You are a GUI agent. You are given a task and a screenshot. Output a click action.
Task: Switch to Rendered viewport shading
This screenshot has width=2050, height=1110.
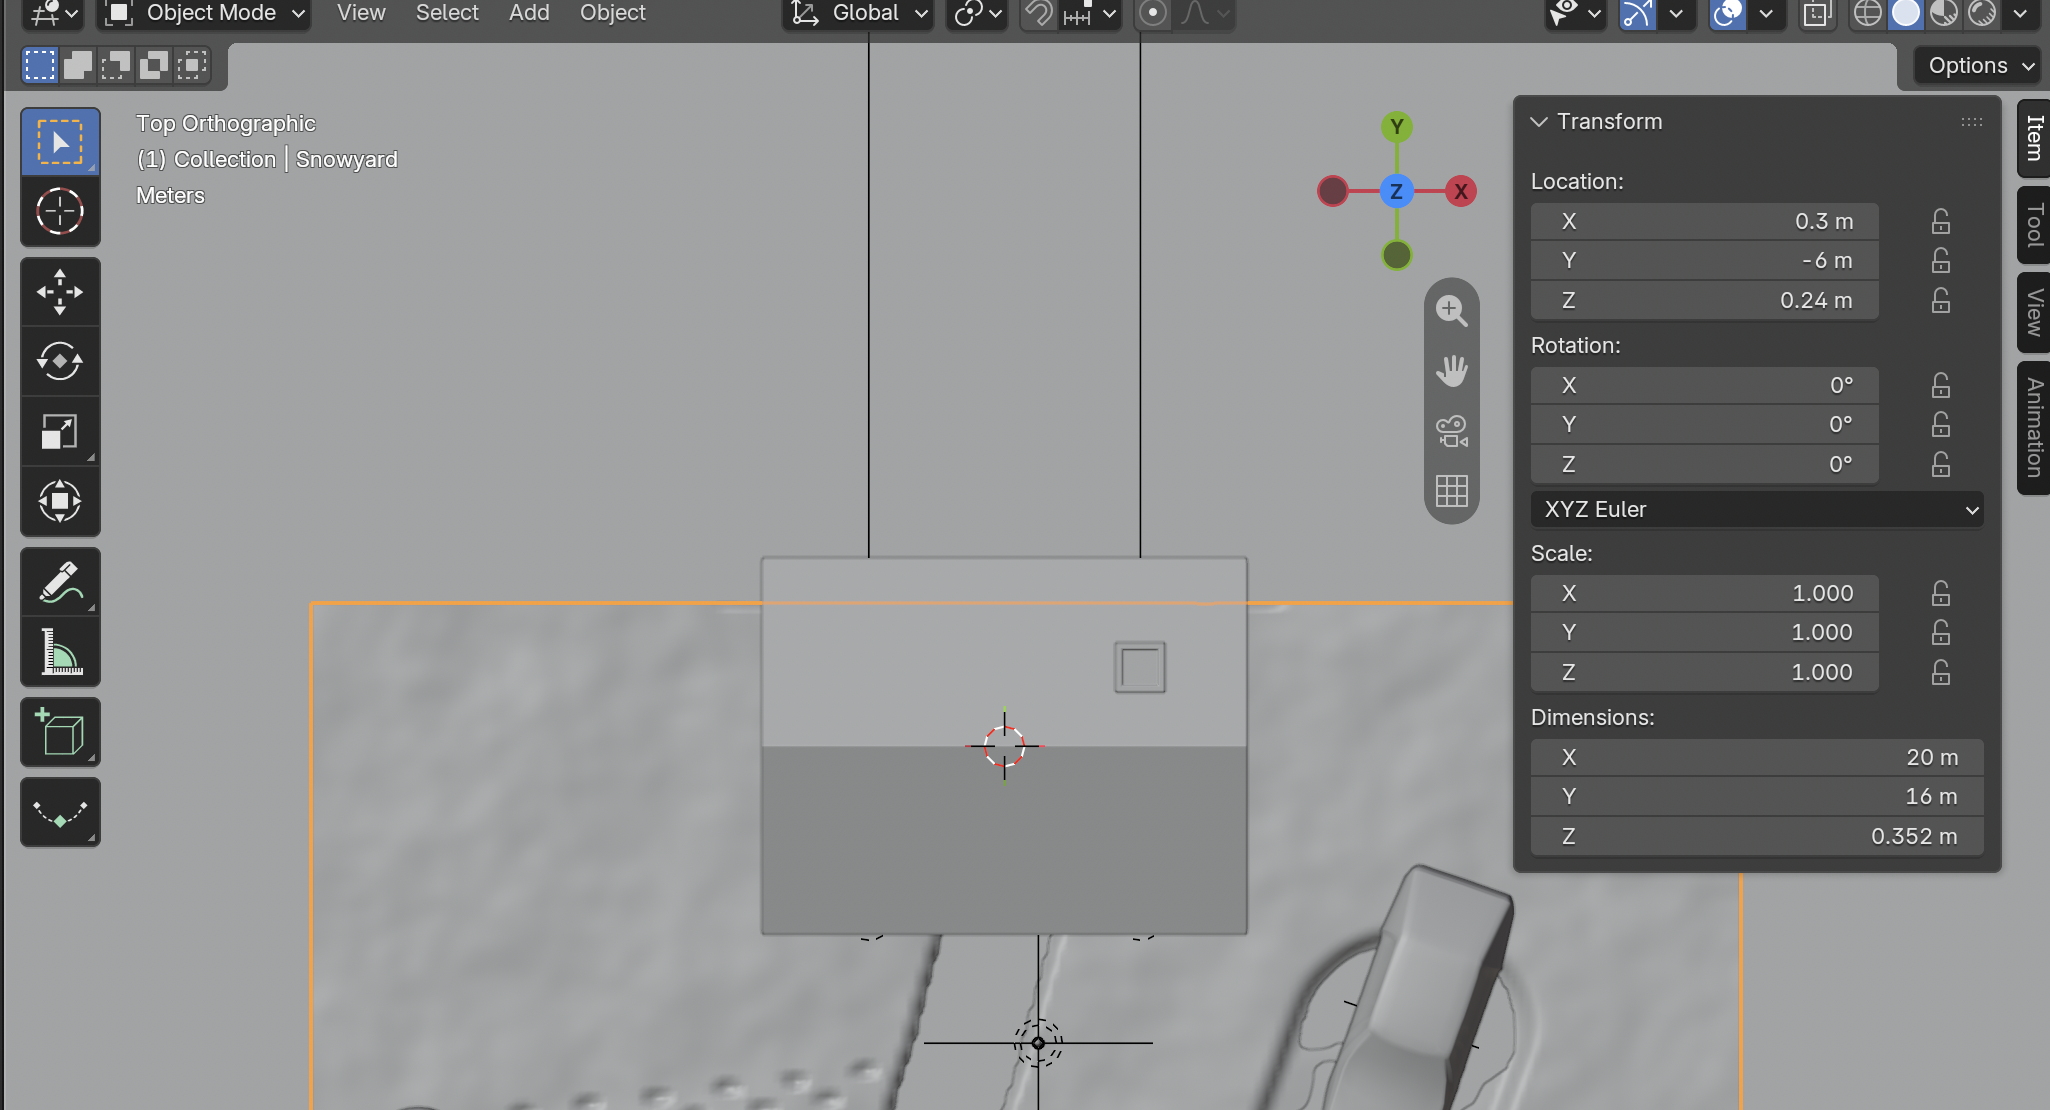(1982, 14)
